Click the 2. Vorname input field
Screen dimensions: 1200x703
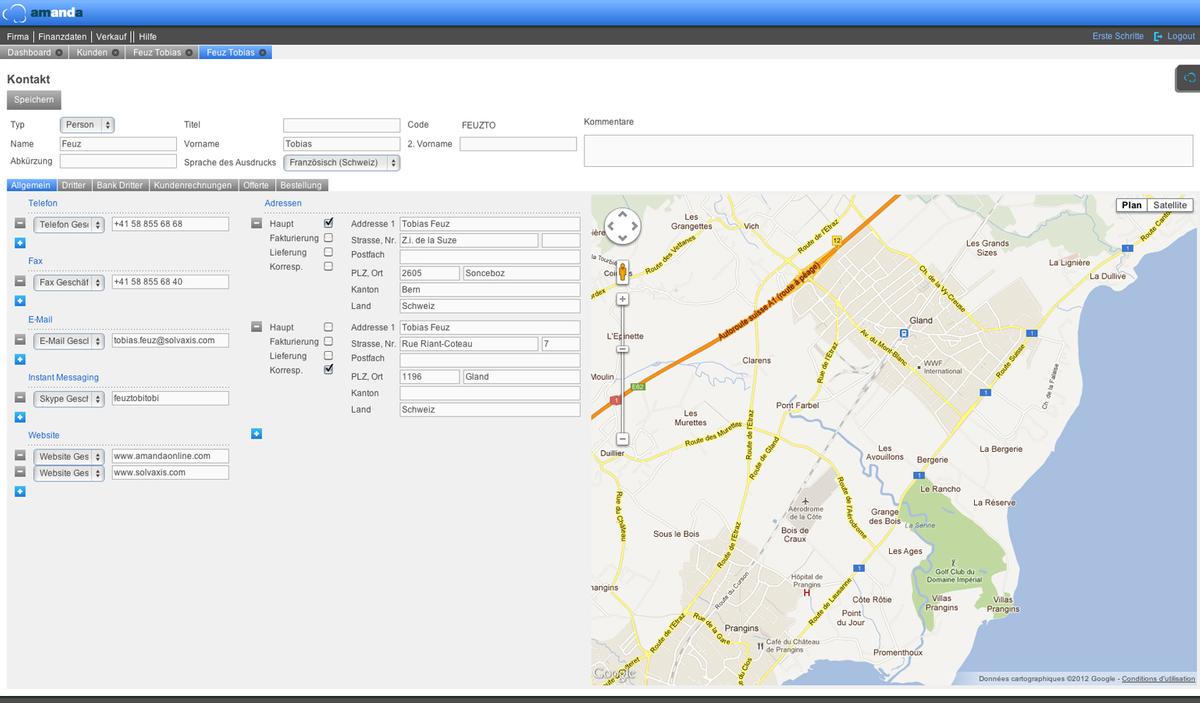tap(518, 144)
